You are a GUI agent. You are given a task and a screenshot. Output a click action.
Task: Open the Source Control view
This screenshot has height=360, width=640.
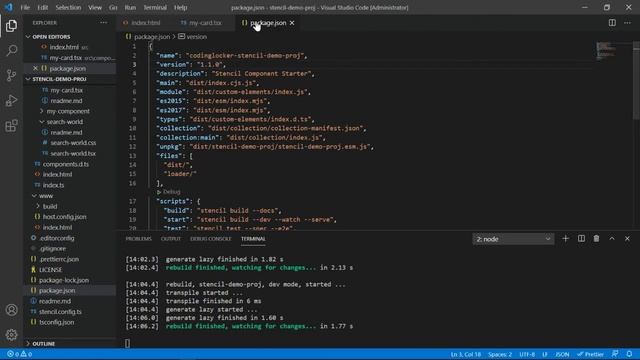point(11,76)
